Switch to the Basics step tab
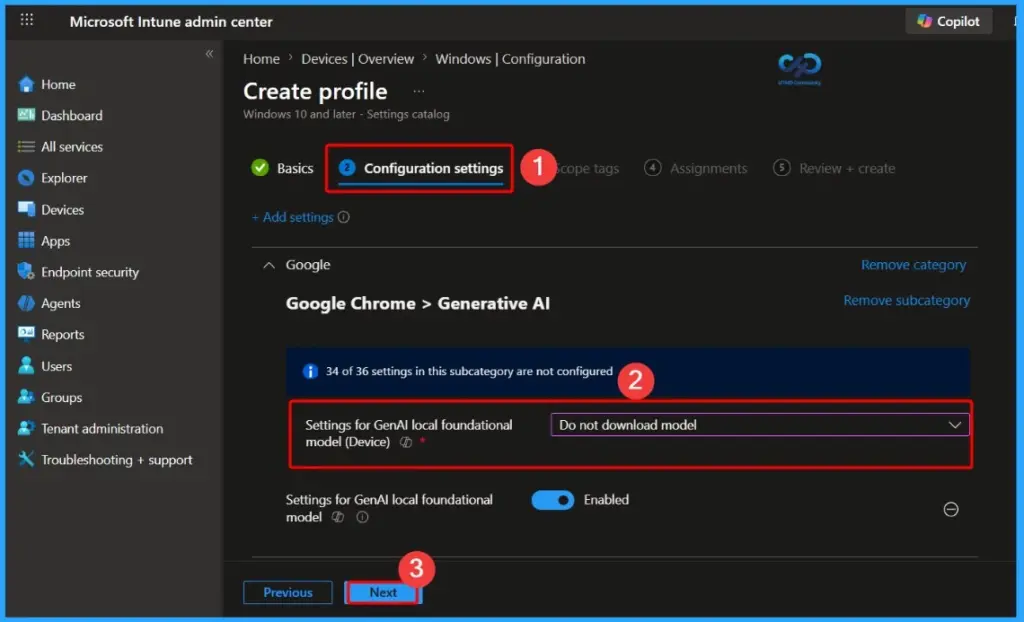Screen dimensions: 1024x622 pyautogui.click(x=282, y=168)
